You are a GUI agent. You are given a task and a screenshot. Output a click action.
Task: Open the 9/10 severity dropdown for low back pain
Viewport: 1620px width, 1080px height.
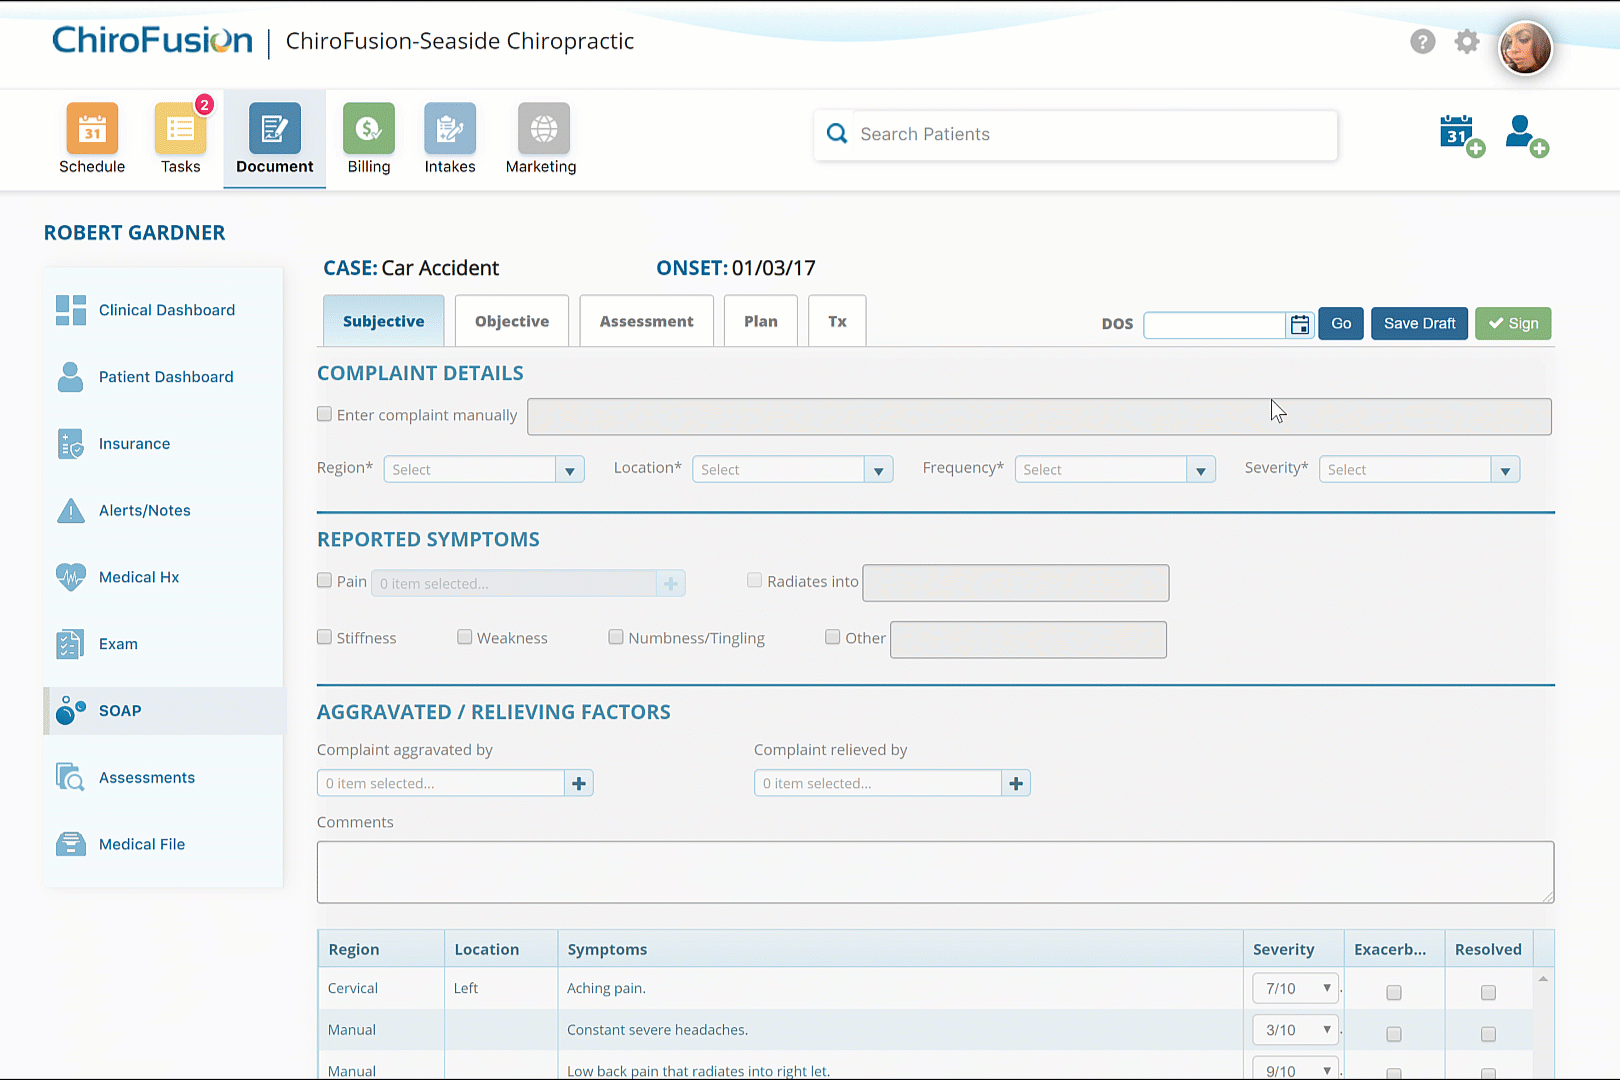click(x=1296, y=1069)
